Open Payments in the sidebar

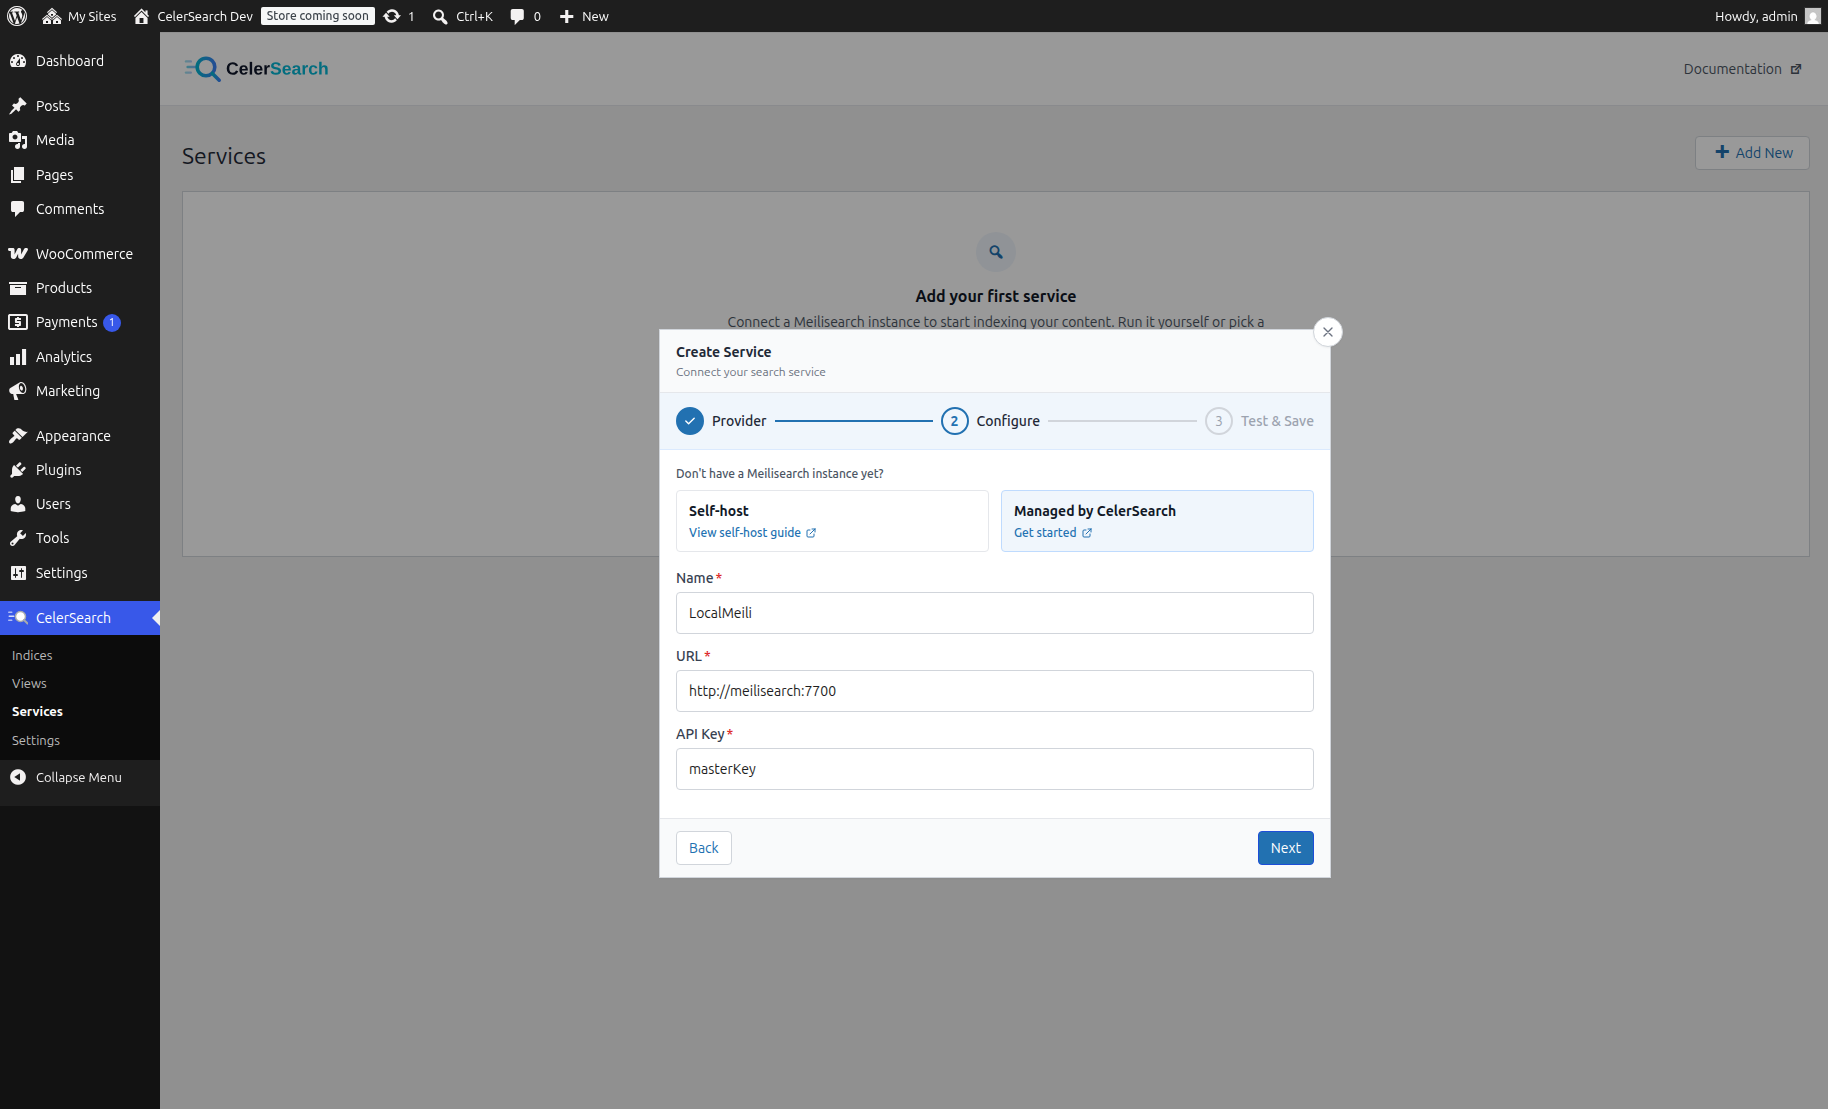pyautogui.click(x=80, y=322)
